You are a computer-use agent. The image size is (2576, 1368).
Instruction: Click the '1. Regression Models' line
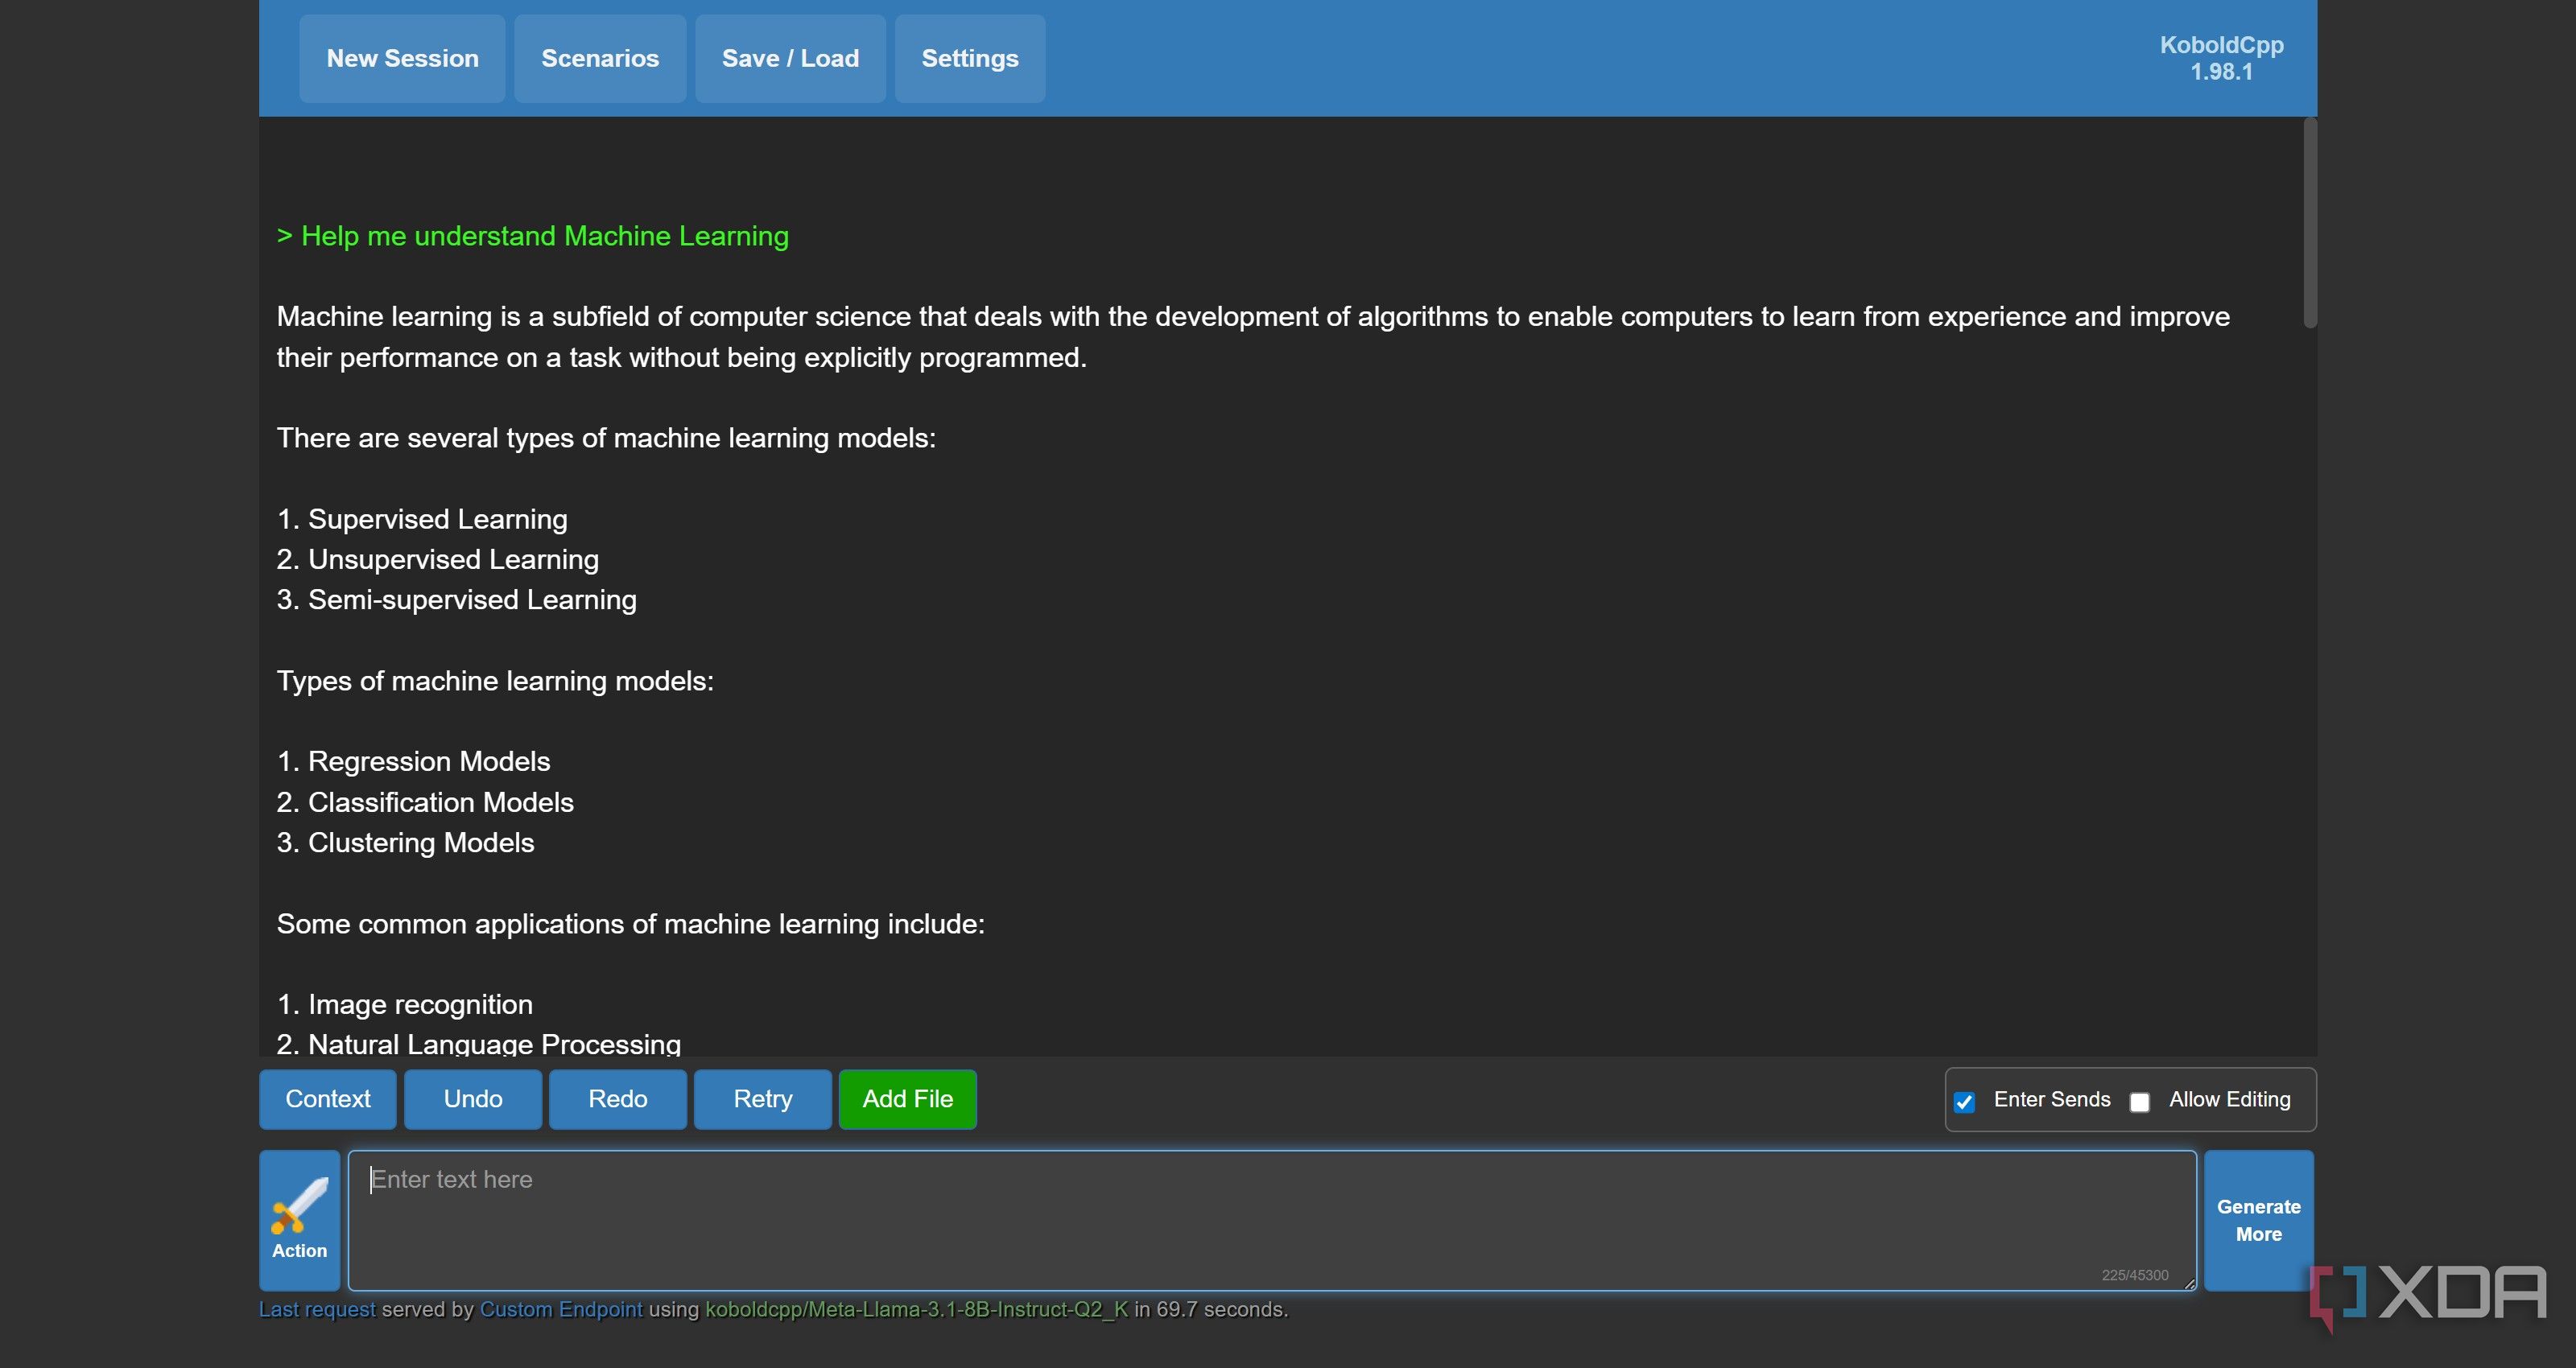pos(414,761)
